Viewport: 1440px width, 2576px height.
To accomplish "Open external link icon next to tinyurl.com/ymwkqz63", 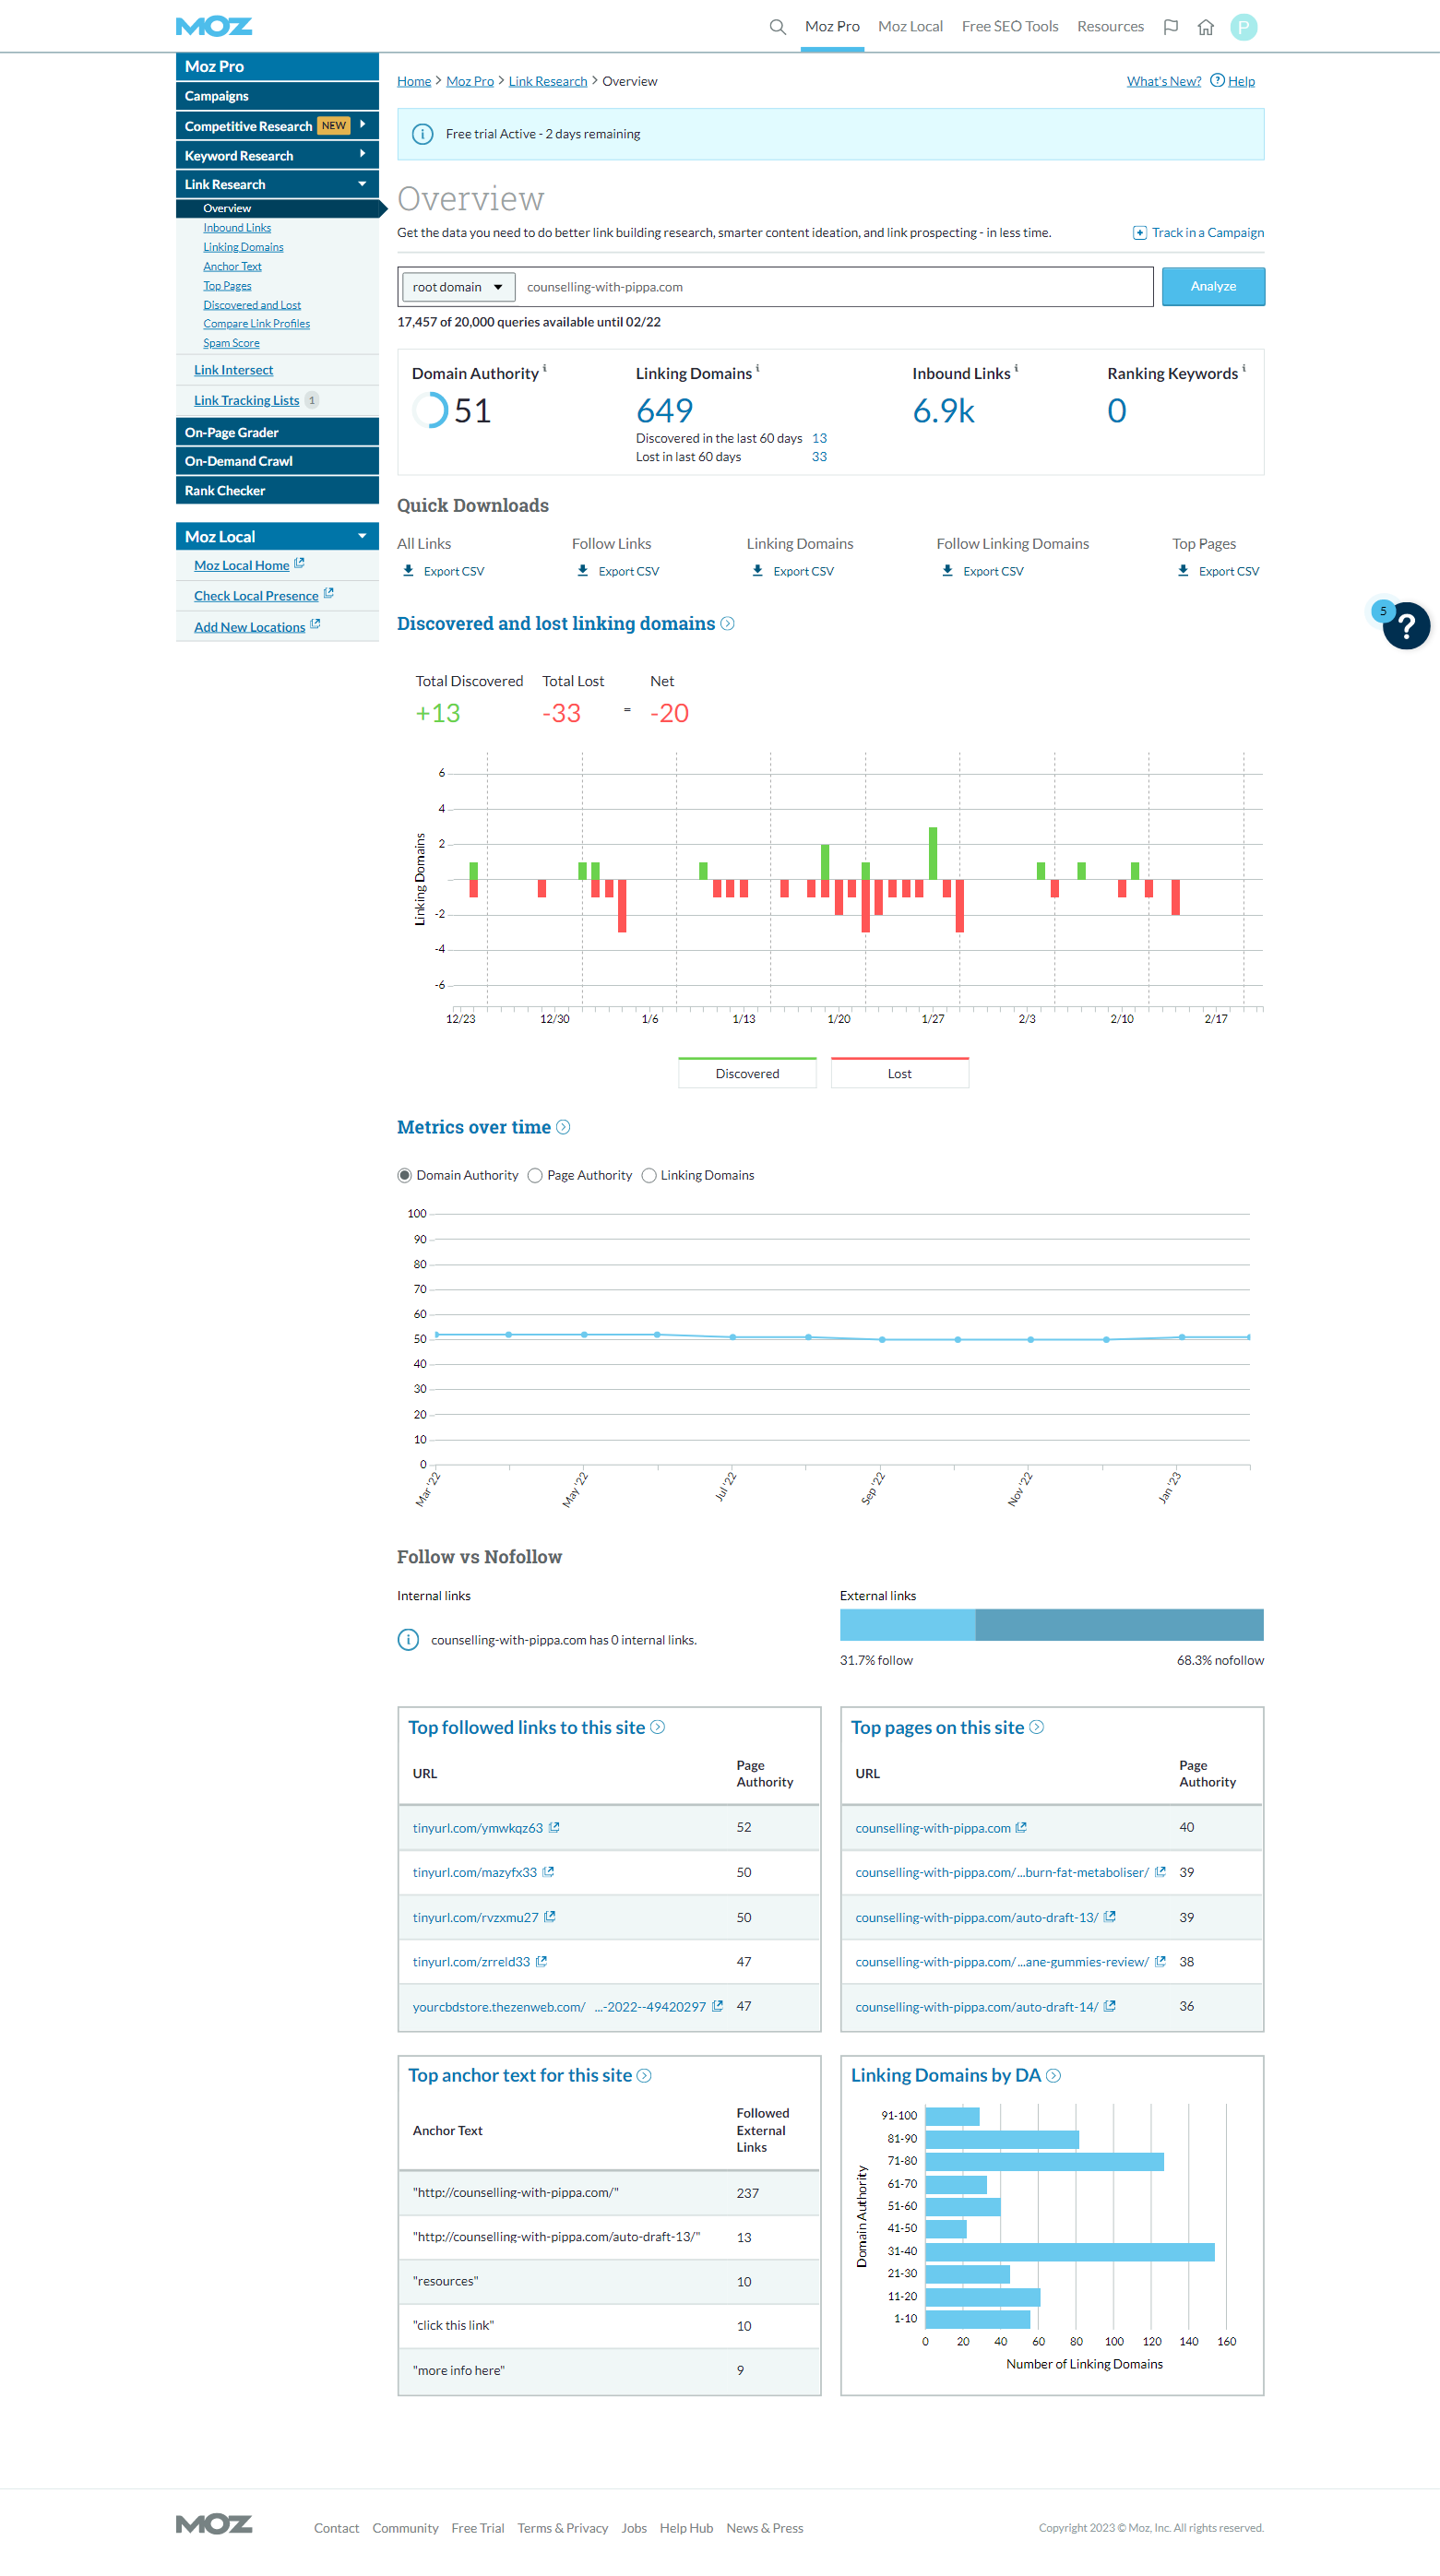I will [554, 1827].
